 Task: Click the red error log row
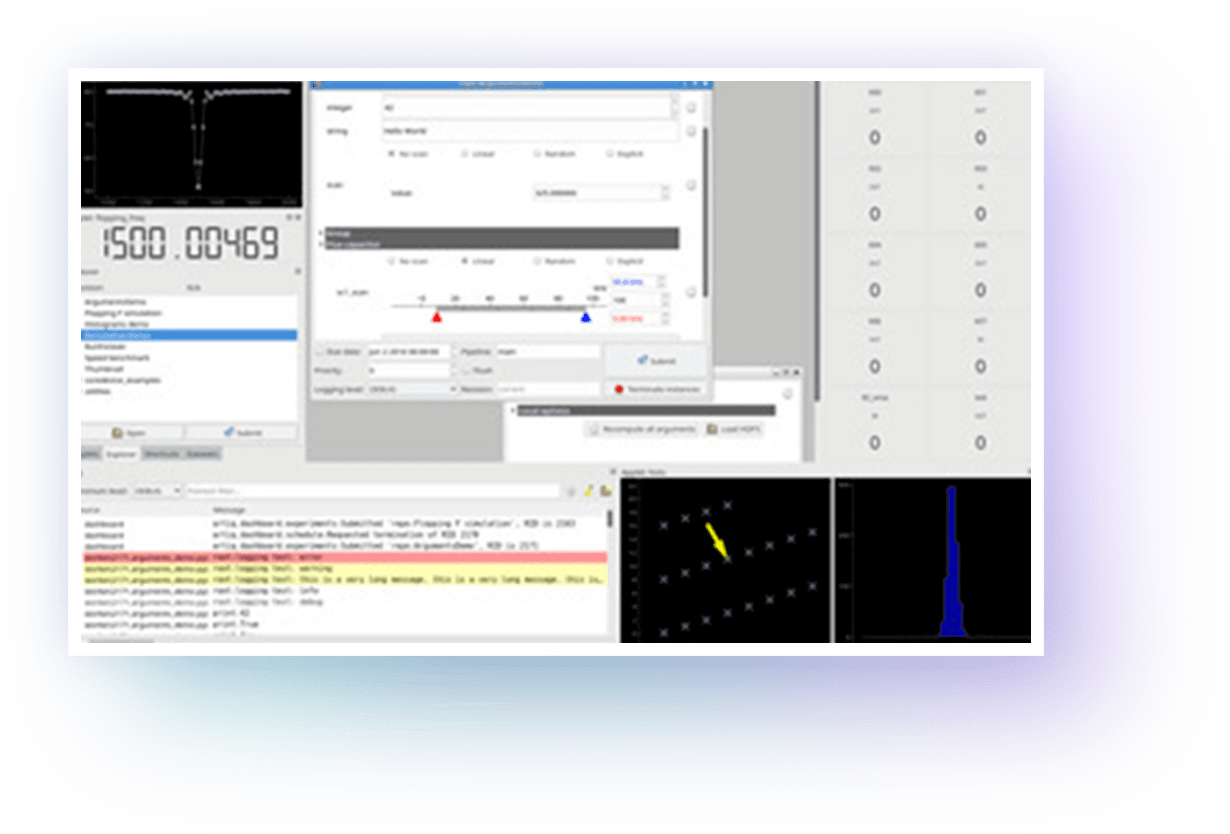343,557
